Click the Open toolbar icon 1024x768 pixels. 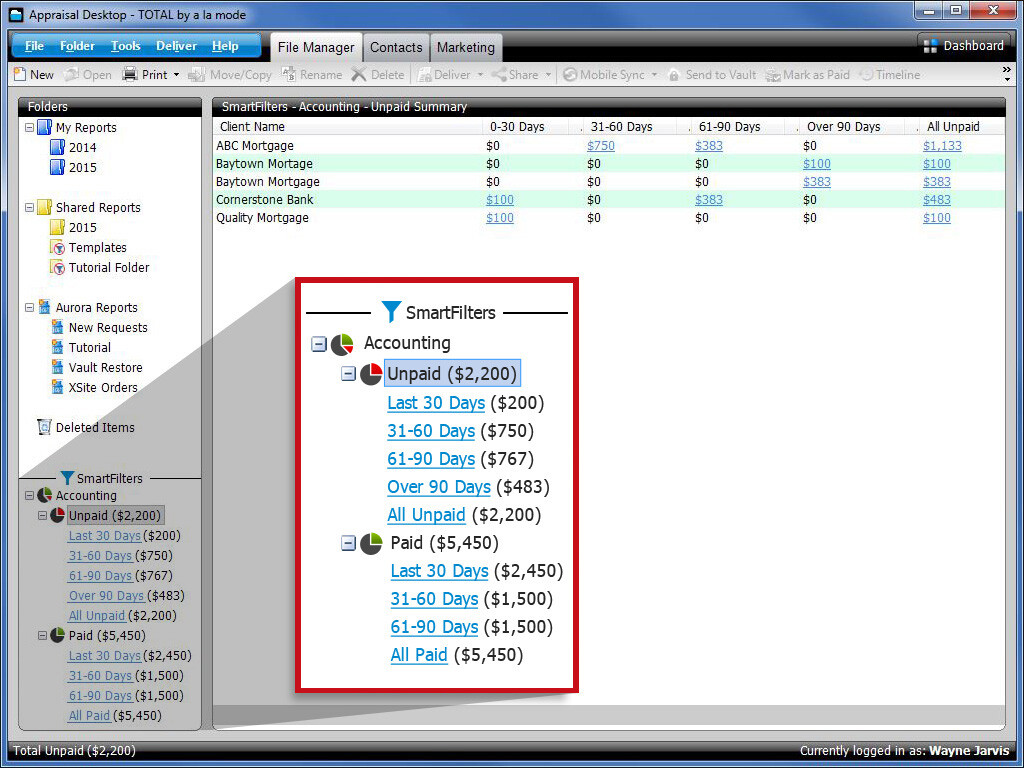pos(71,74)
